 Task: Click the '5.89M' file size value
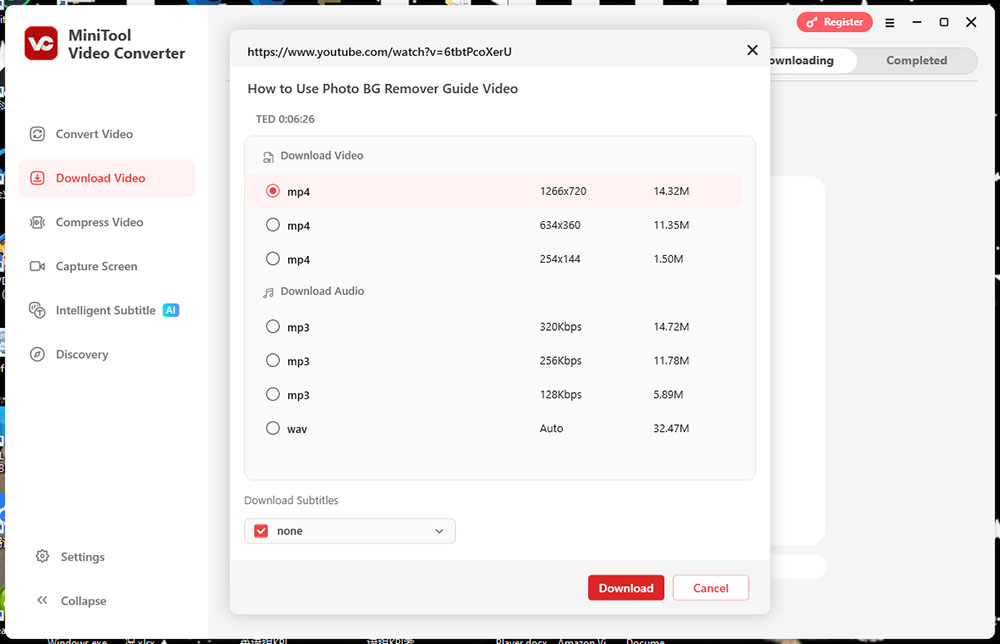(668, 394)
